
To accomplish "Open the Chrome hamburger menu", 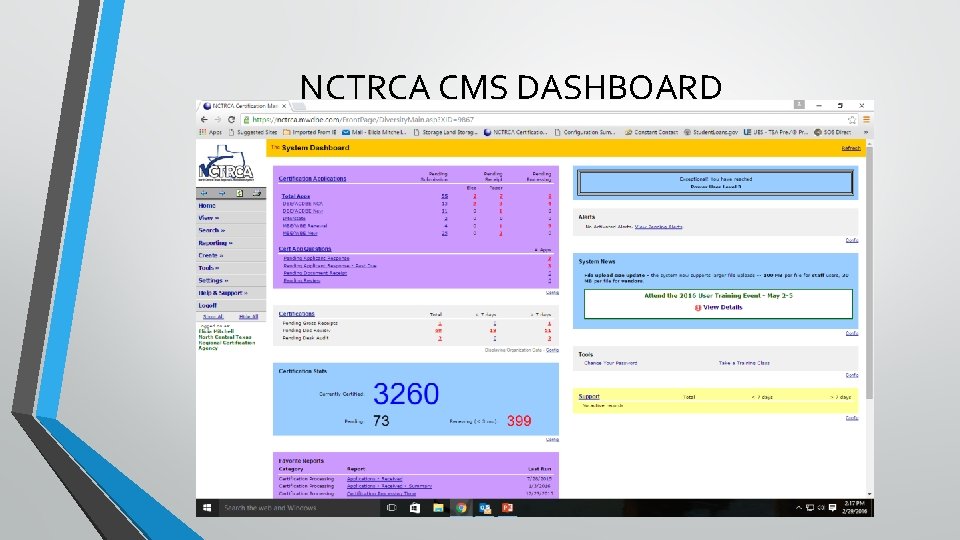I will pyautogui.click(x=866, y=120).
